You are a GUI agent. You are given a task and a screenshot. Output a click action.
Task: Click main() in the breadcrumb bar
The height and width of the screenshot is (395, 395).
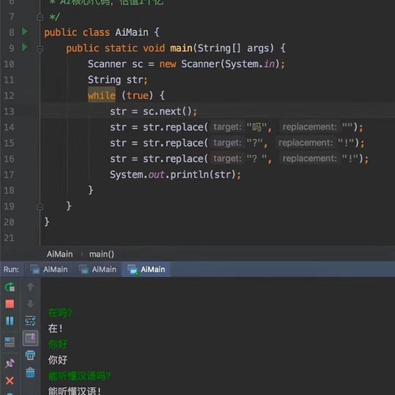[x=101, y=254]
